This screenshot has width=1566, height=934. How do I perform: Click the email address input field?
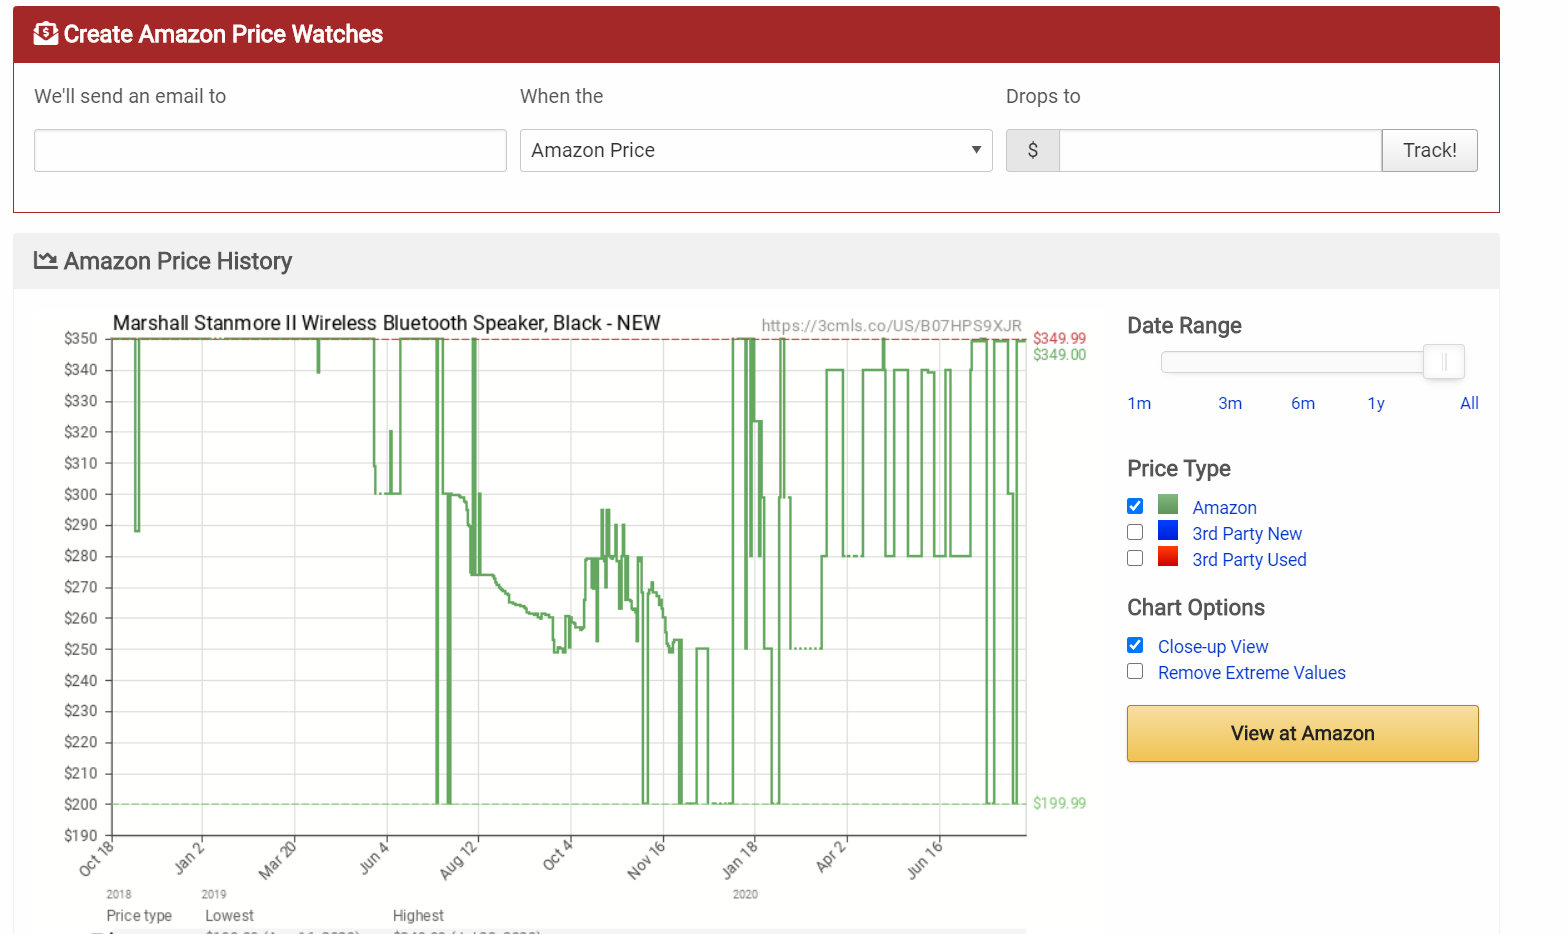coord(270,150)
